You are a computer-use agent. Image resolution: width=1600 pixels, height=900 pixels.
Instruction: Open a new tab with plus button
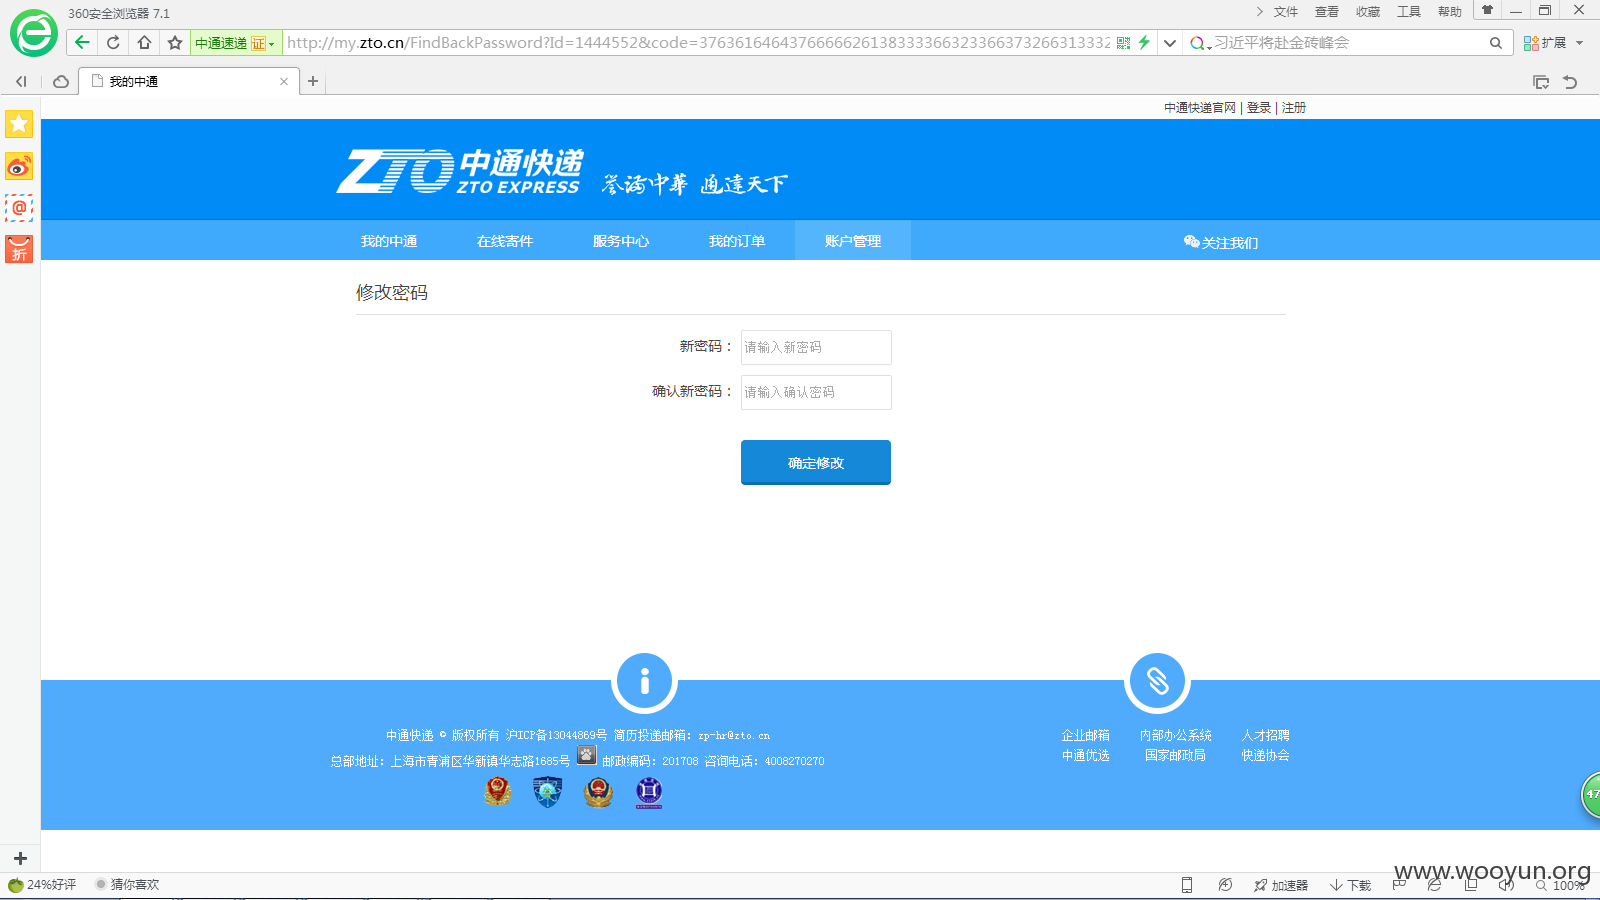(x=313, y=81)
